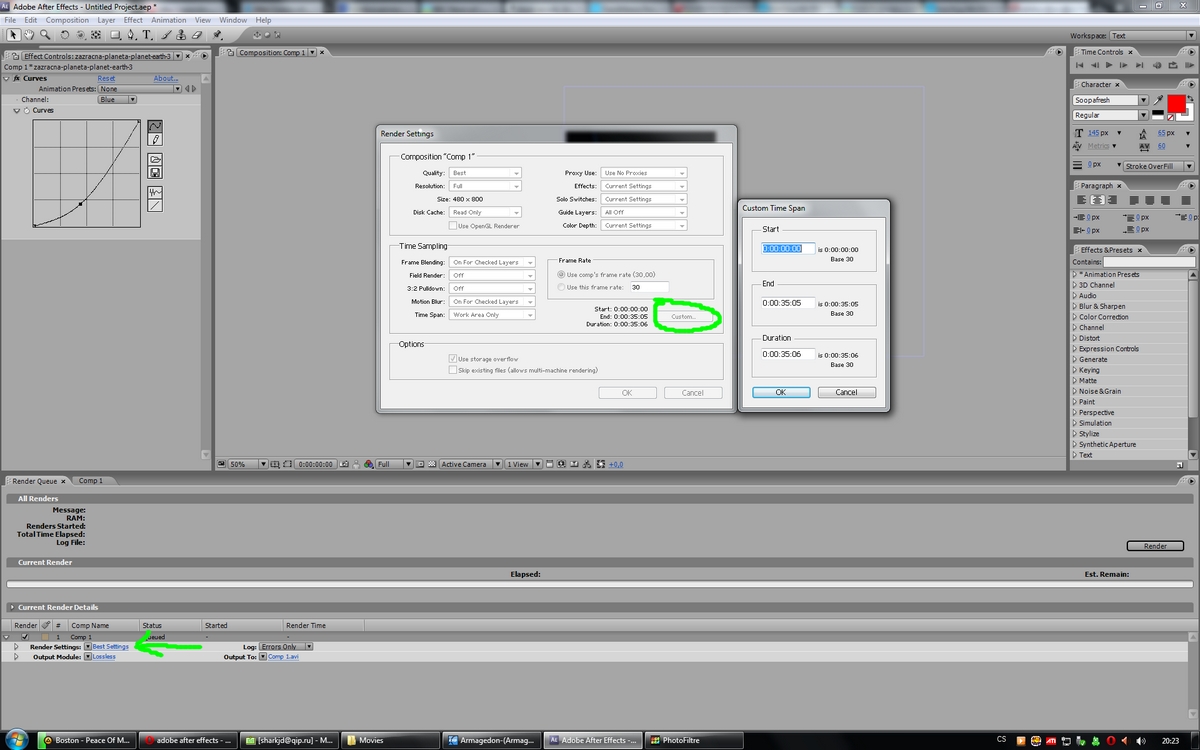Expand the Current Render Details section
Viewport: 1200px width, 750px height.
pyautogui.click(x=11, y=607)
